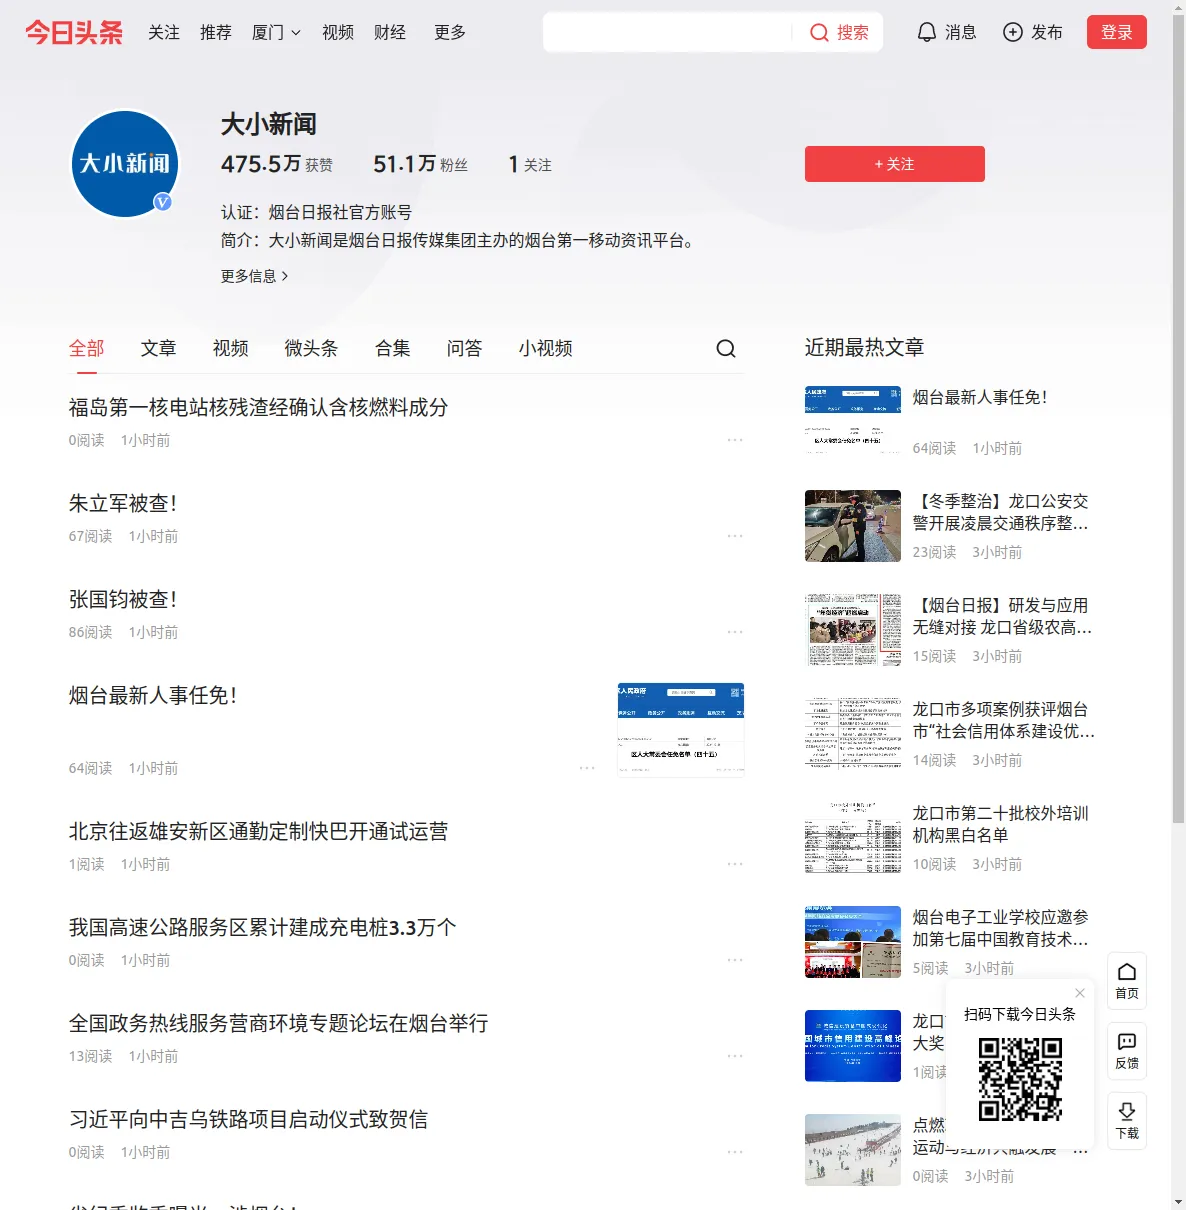Open hot article 龙口市多项案例获评烟台市

click(x=1004, y=720)
